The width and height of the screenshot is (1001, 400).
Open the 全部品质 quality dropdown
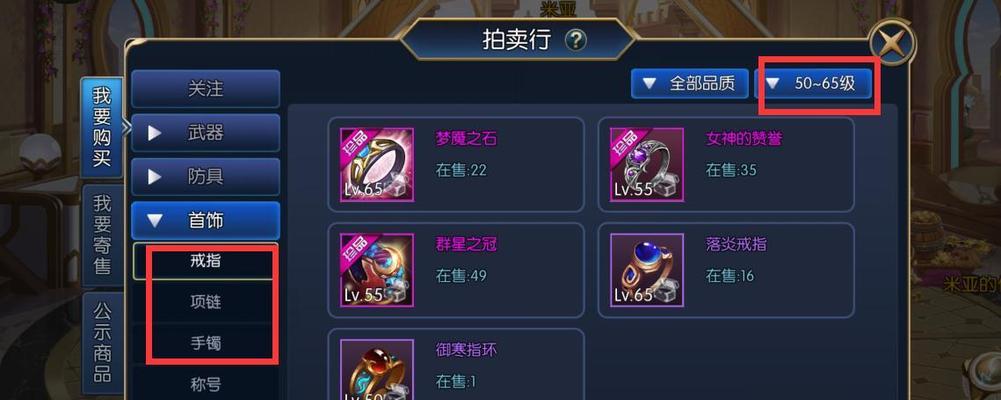coord(689,84)
